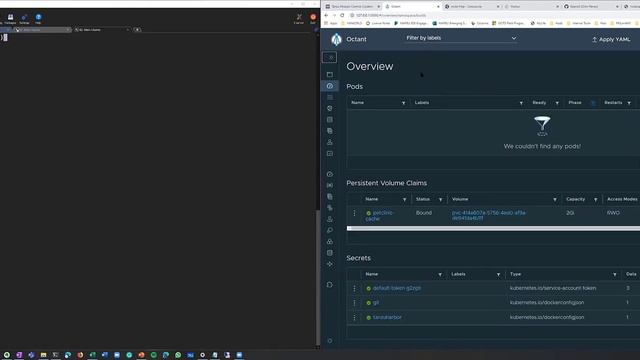The image size is (640, 360).
Task: Click the X server toolbar icon
Action: (299, 19)
